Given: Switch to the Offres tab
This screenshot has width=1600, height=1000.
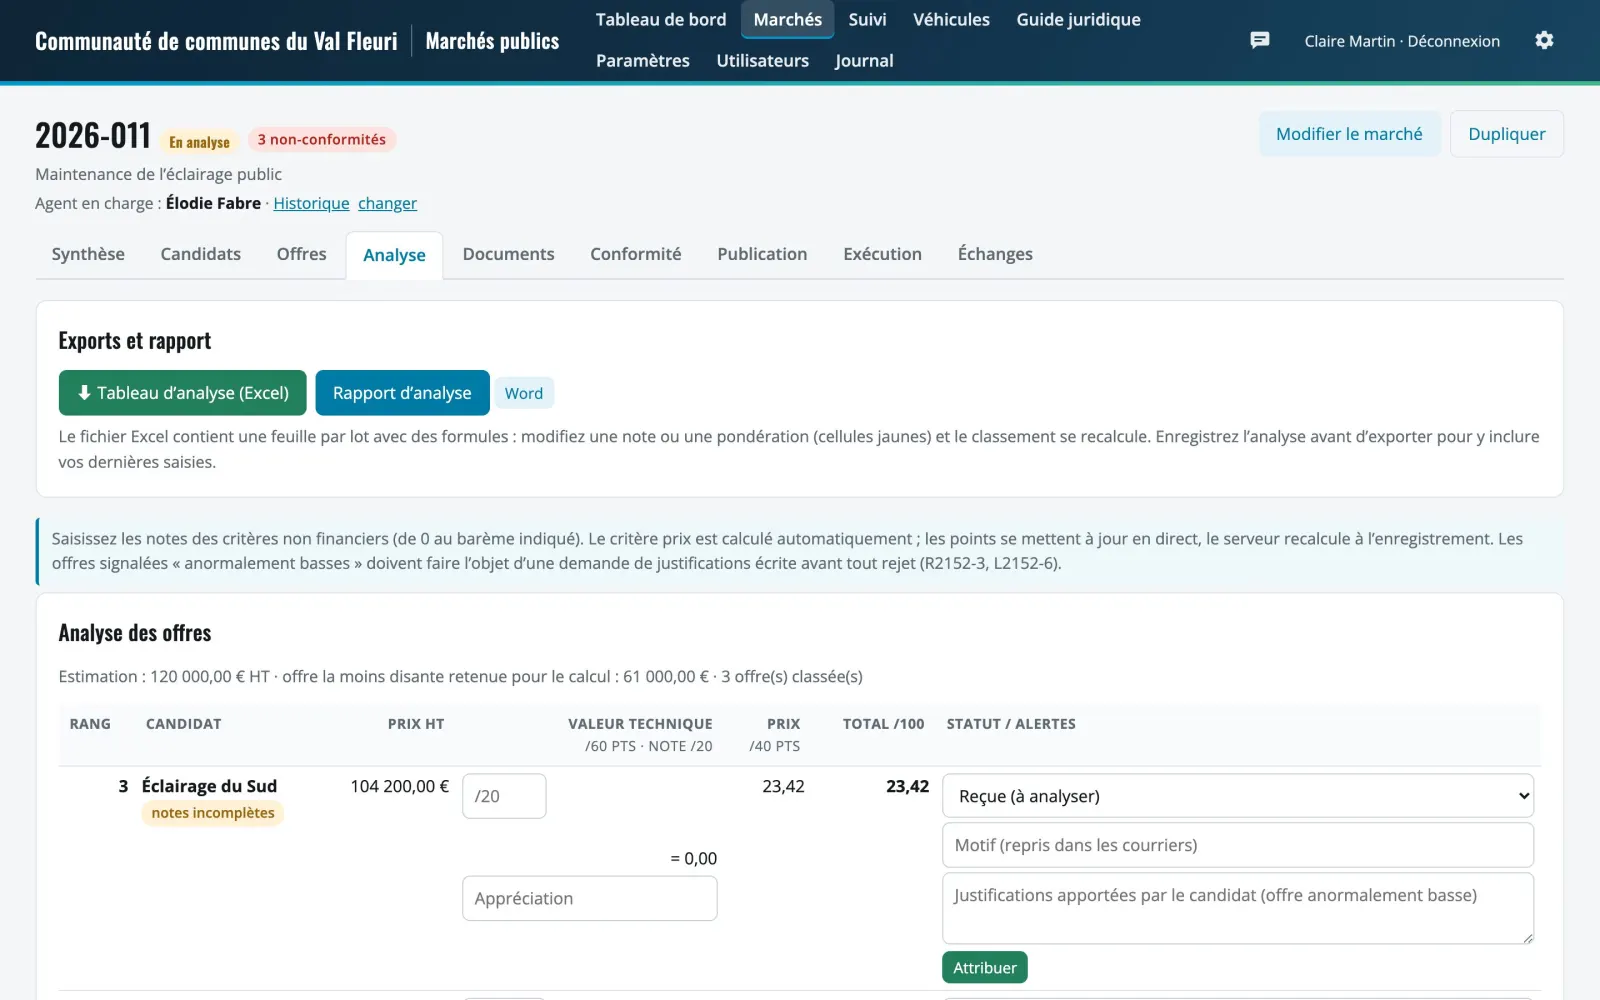Looking at the screenshot, I should (301, 254).
